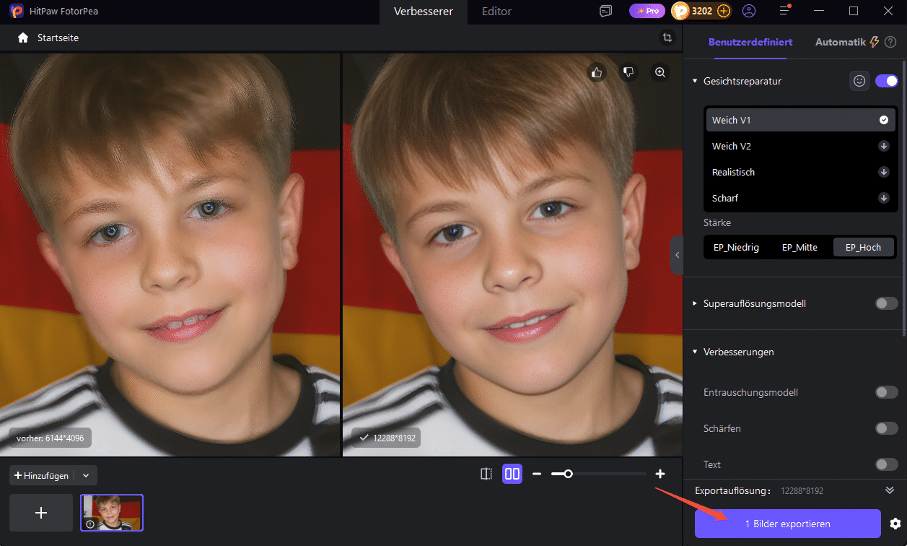
Task: Select EP_Mitte strength option
Action: [800, 247]
